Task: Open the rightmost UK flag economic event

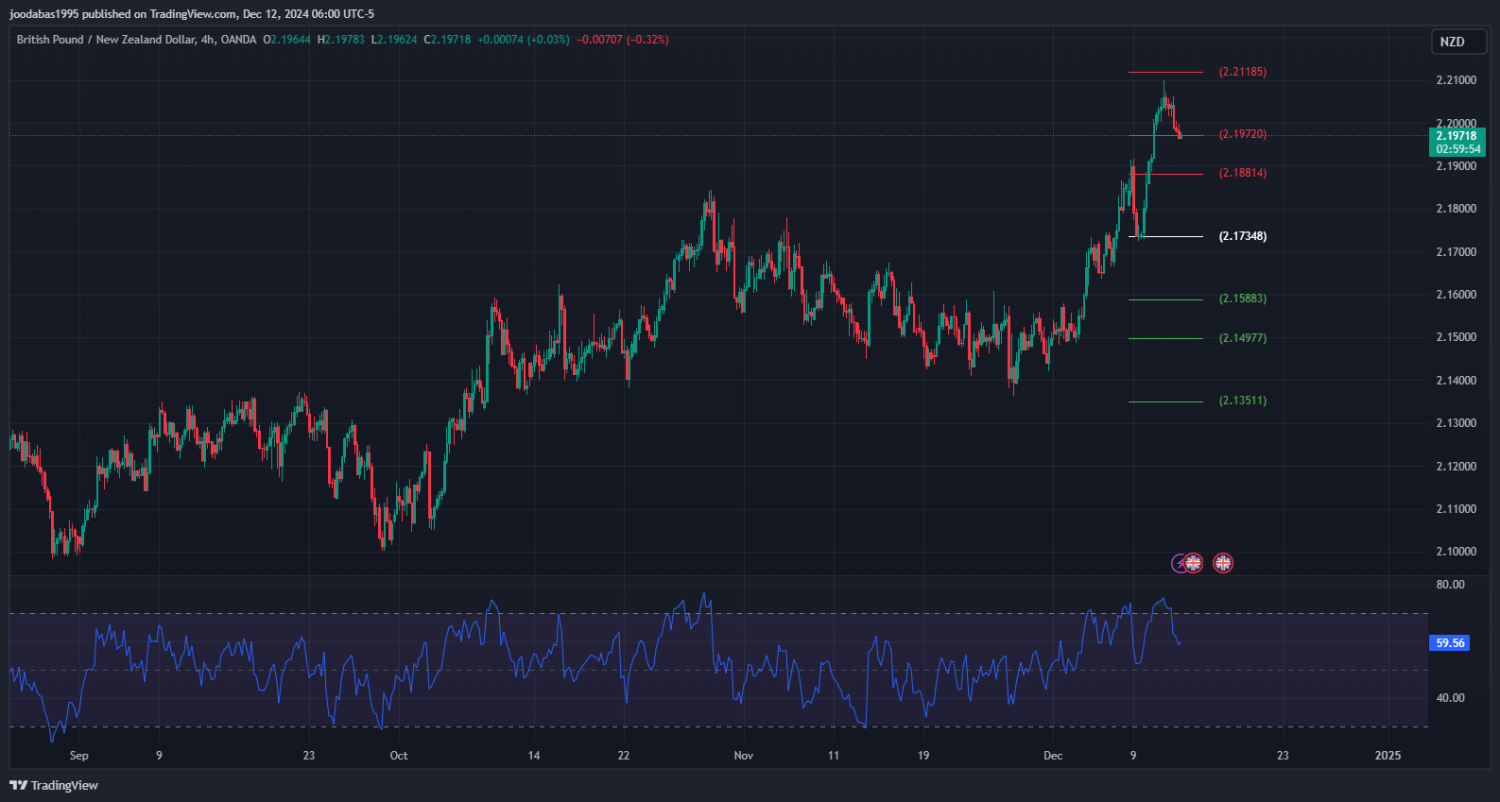Action: 1222,563
